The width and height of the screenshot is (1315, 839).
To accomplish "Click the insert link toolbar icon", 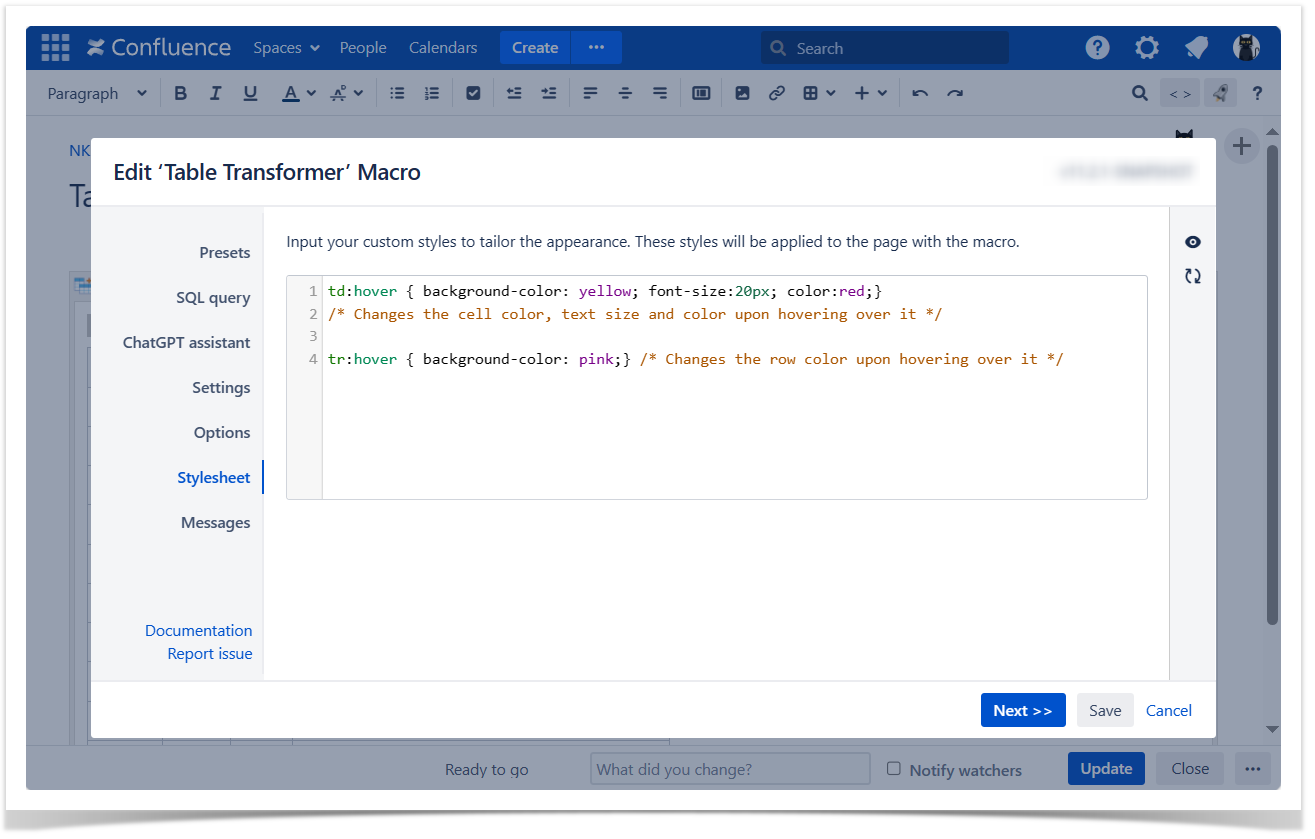I will click(776, 93).
